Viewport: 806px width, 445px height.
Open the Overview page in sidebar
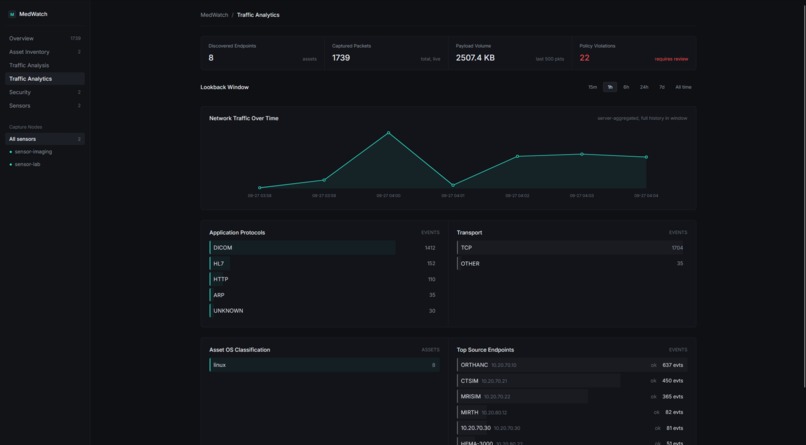(45, 39)
